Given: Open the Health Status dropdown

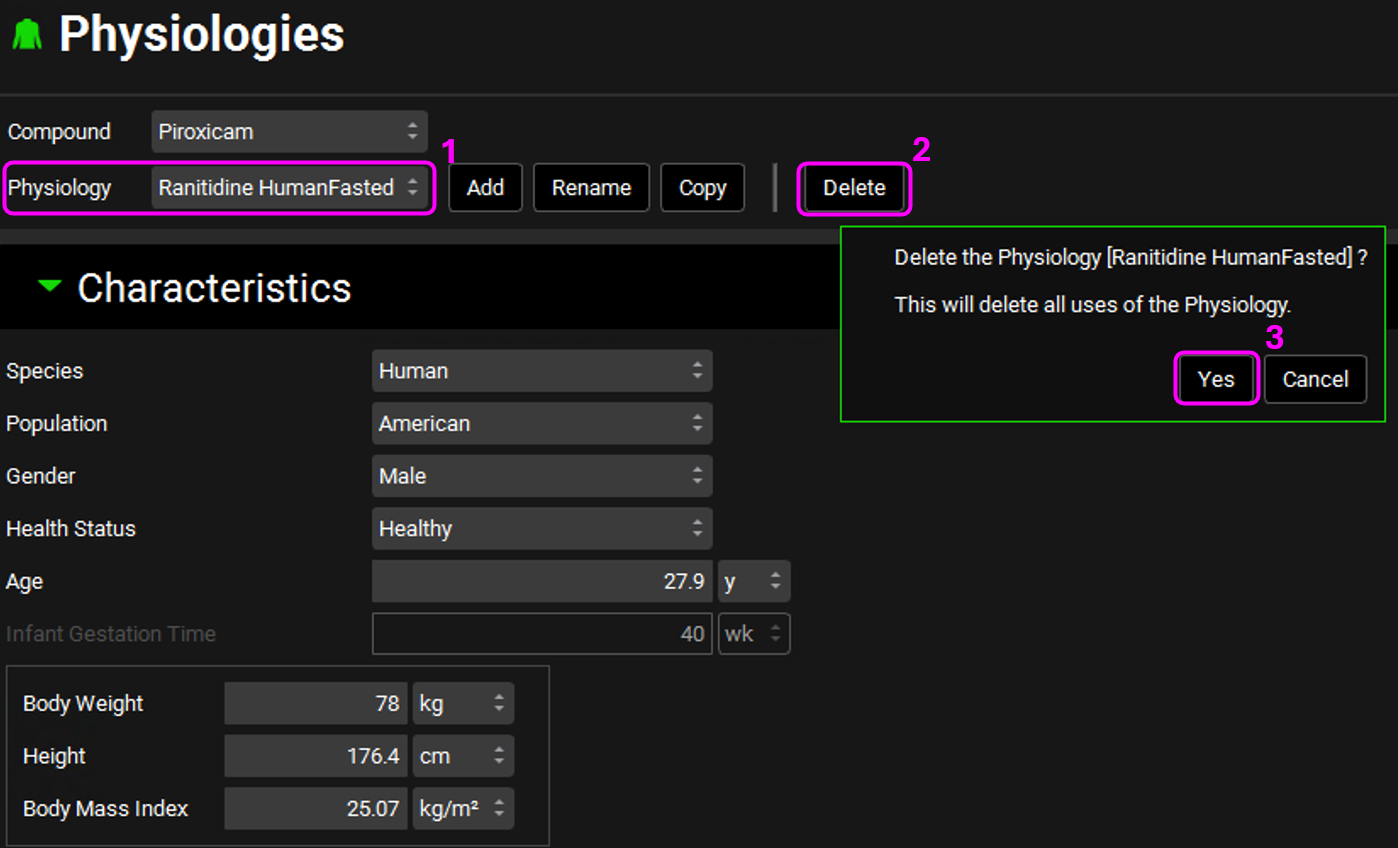Looking at the screenshot, I should pos(541,529).
